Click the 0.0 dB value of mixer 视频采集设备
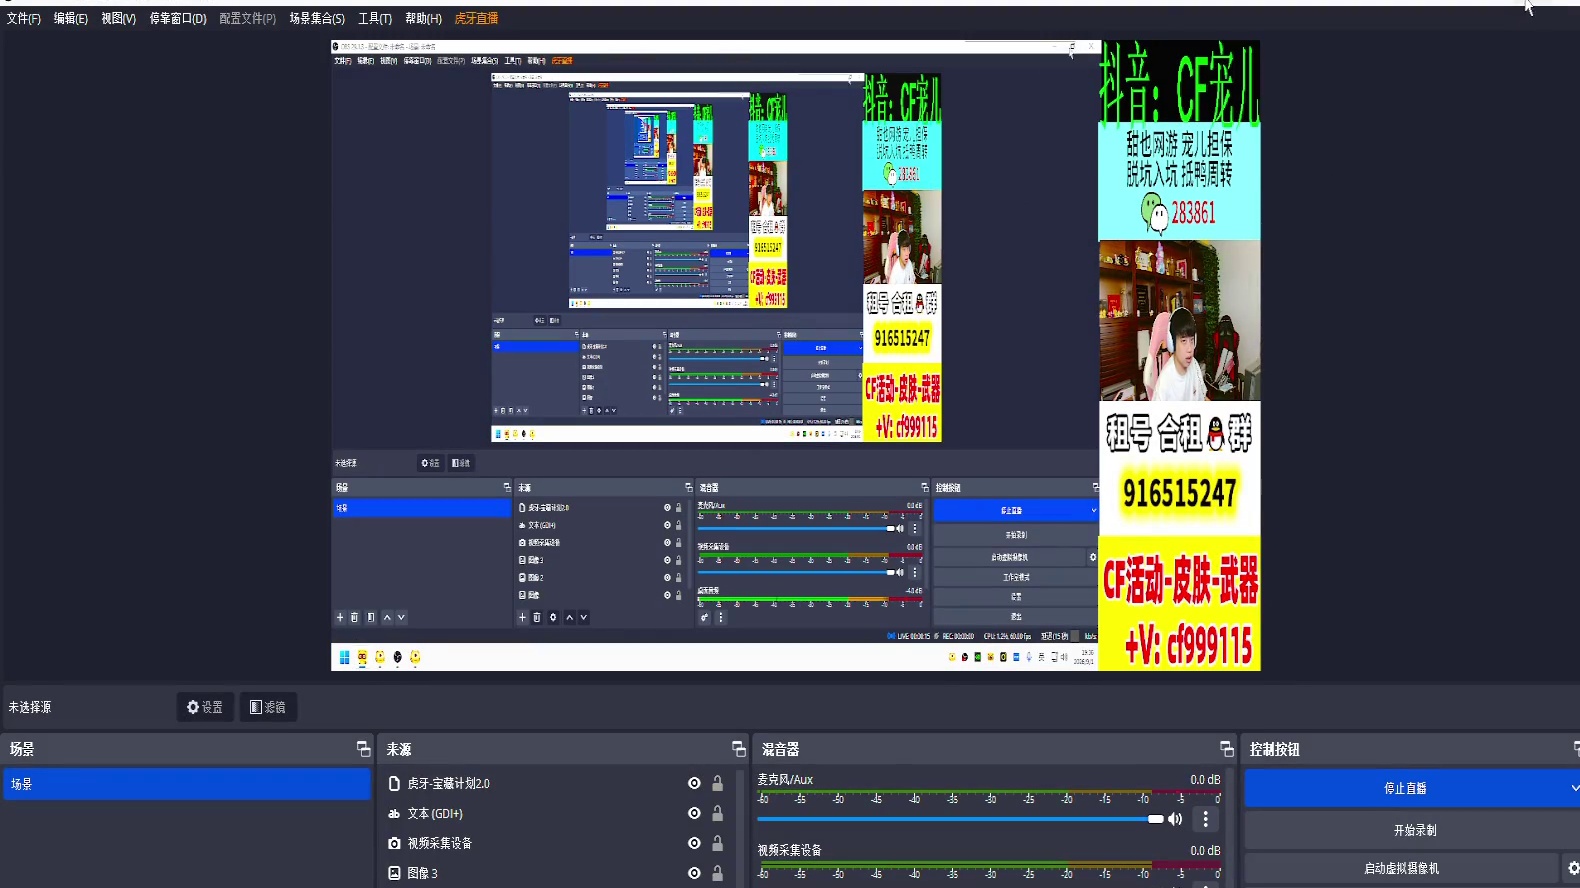The image size is (1580, 888). click(1205, 851)
